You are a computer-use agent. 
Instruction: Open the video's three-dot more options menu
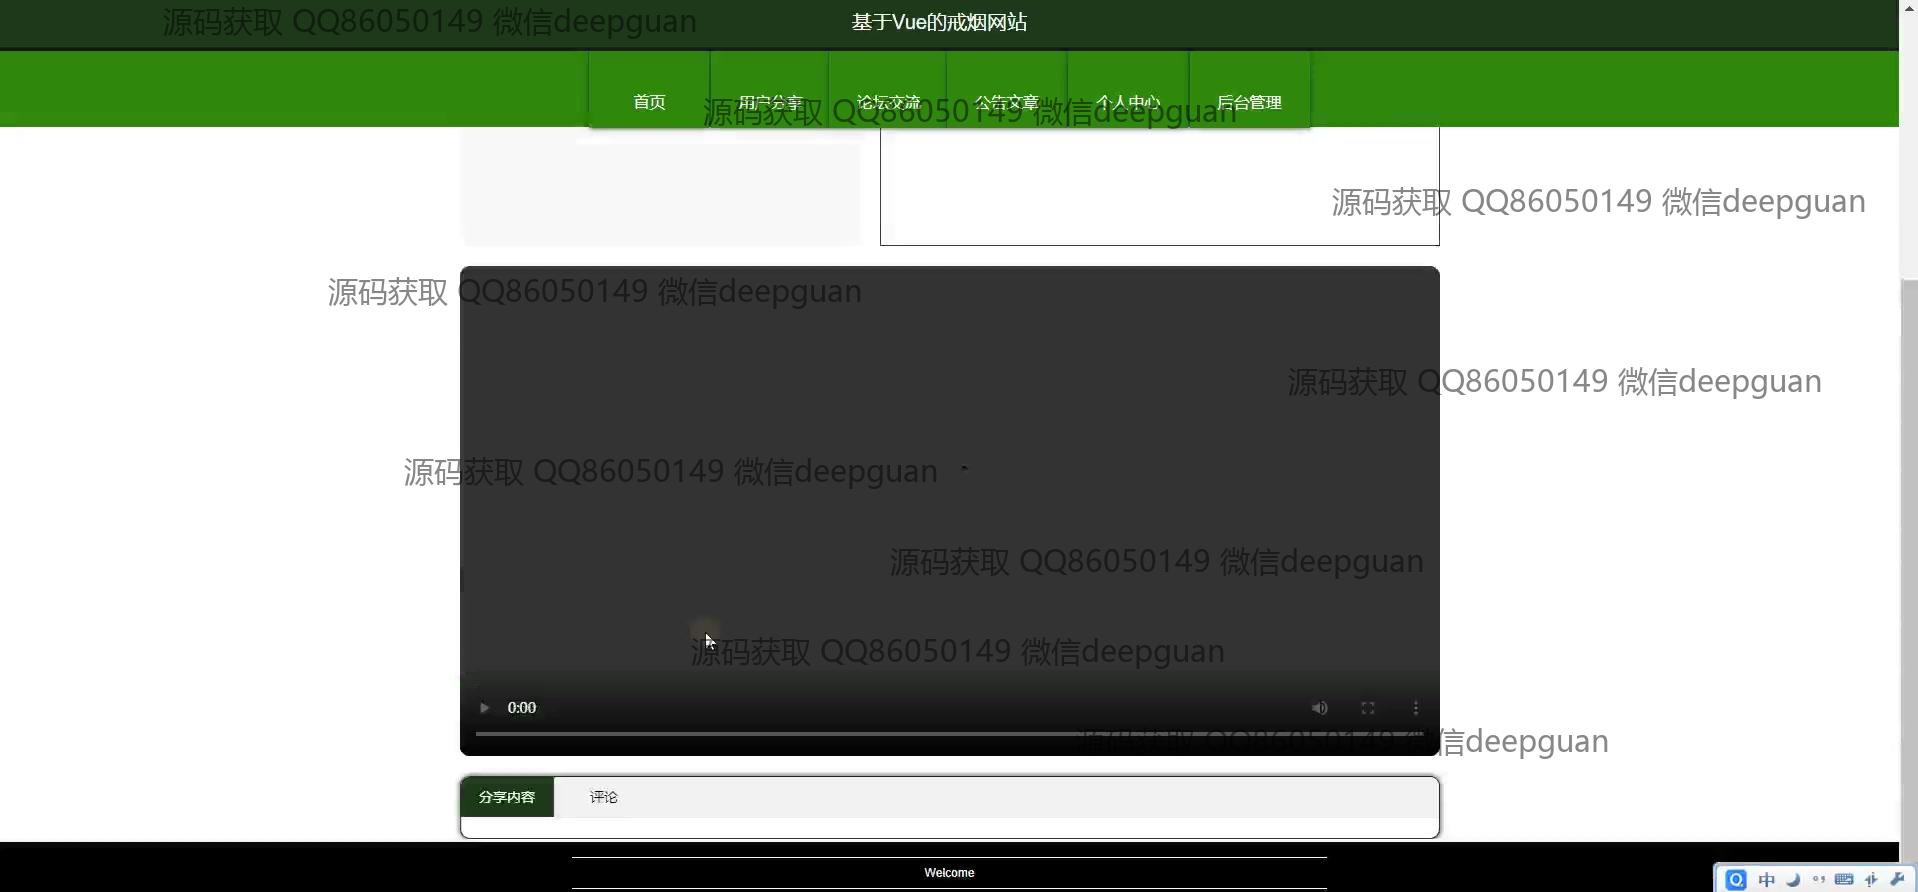[x=1416, y=708]
